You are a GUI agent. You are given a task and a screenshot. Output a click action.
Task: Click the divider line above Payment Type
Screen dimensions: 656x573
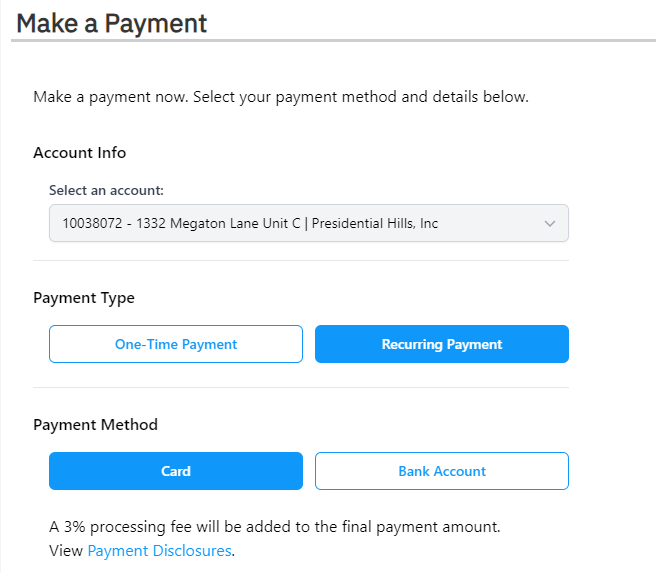point(300,261)
